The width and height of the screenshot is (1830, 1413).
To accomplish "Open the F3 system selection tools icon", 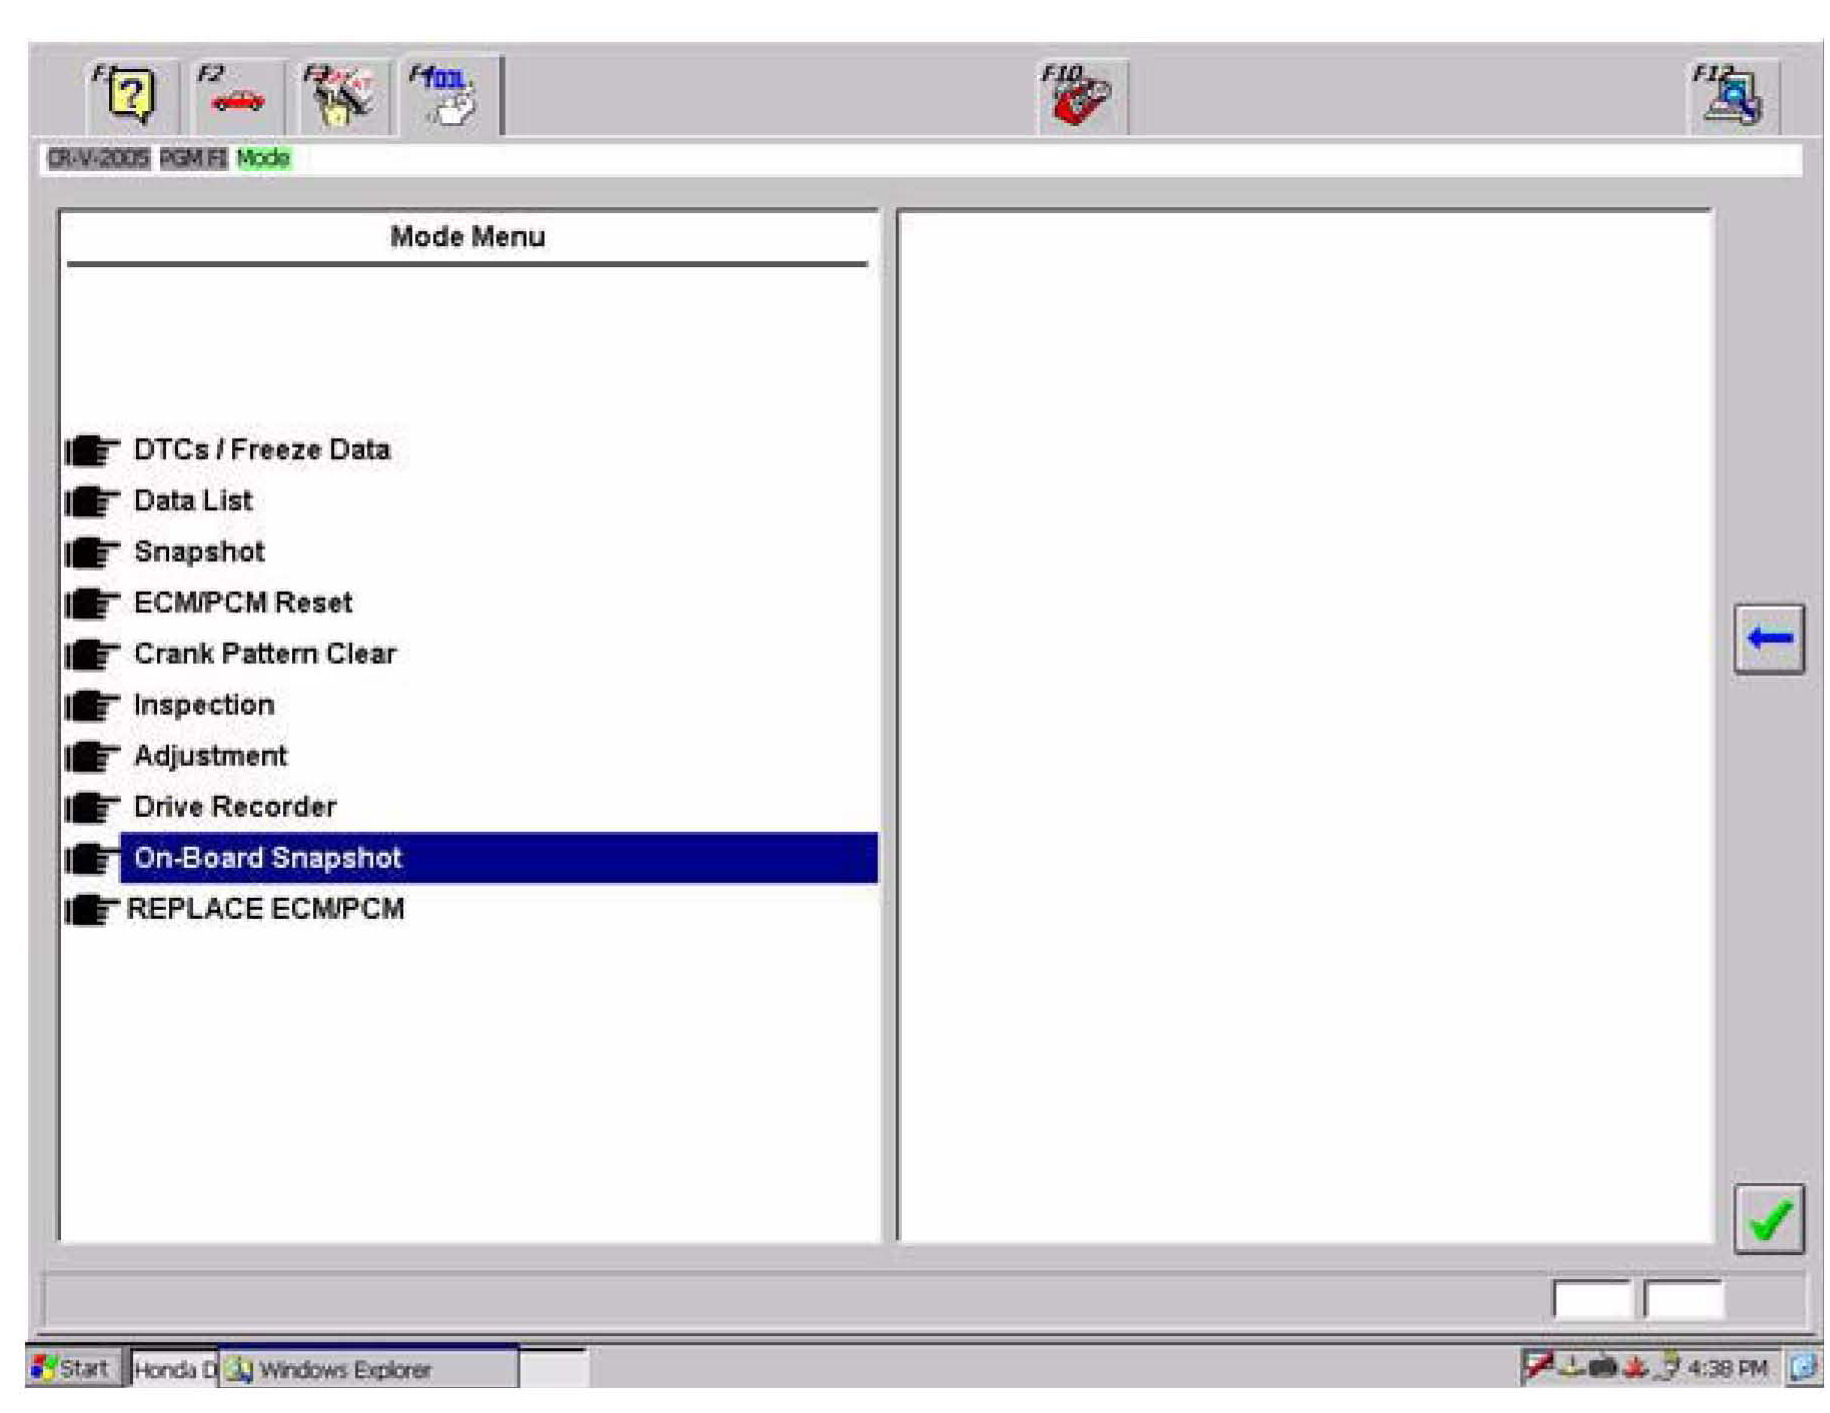I will (x=341, y=98).
